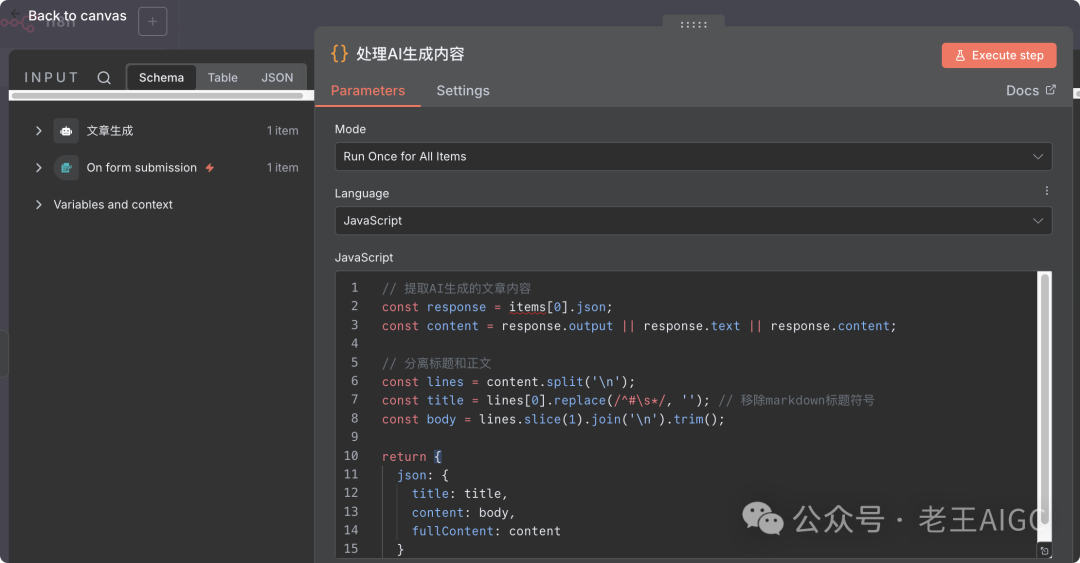The height and width of the screenshot is (563, 1080).
Task: Click '1 item' count for 文章生成
Action: (x=282, y=131)
